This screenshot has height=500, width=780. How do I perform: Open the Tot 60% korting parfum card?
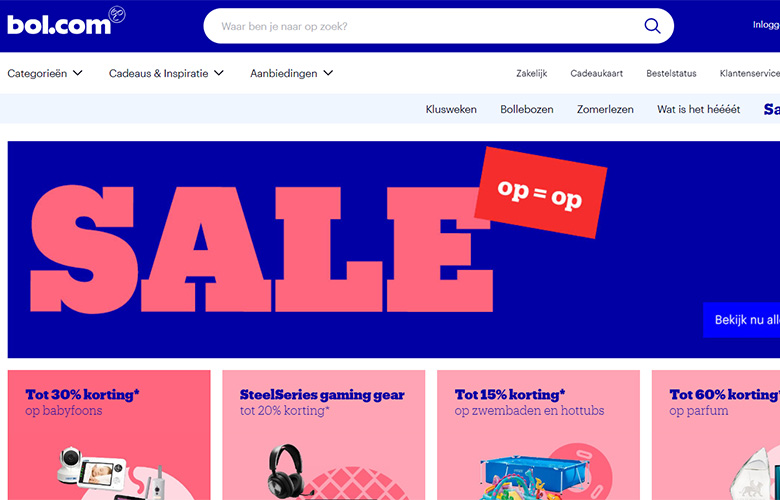pos(716,435)
